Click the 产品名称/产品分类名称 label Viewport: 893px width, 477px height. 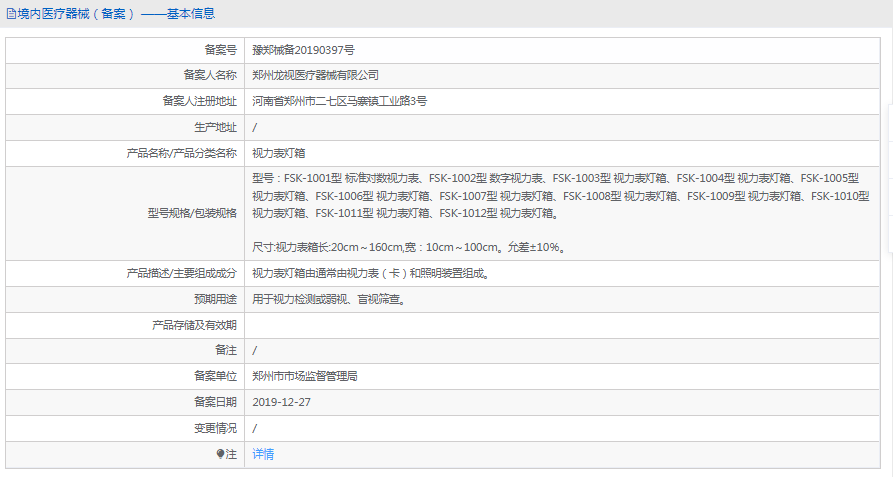click(x=182, y=153)
